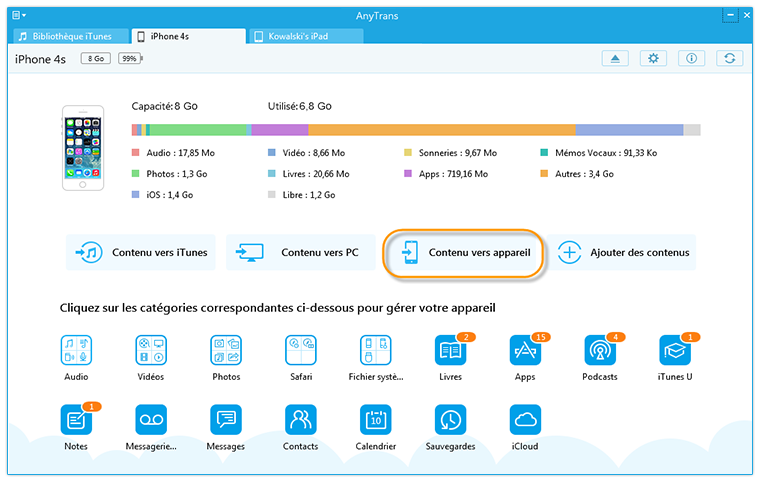Click the orange Autres segment in storage bar
Viewport: 760px width, 481px height.
pos(442,130)
